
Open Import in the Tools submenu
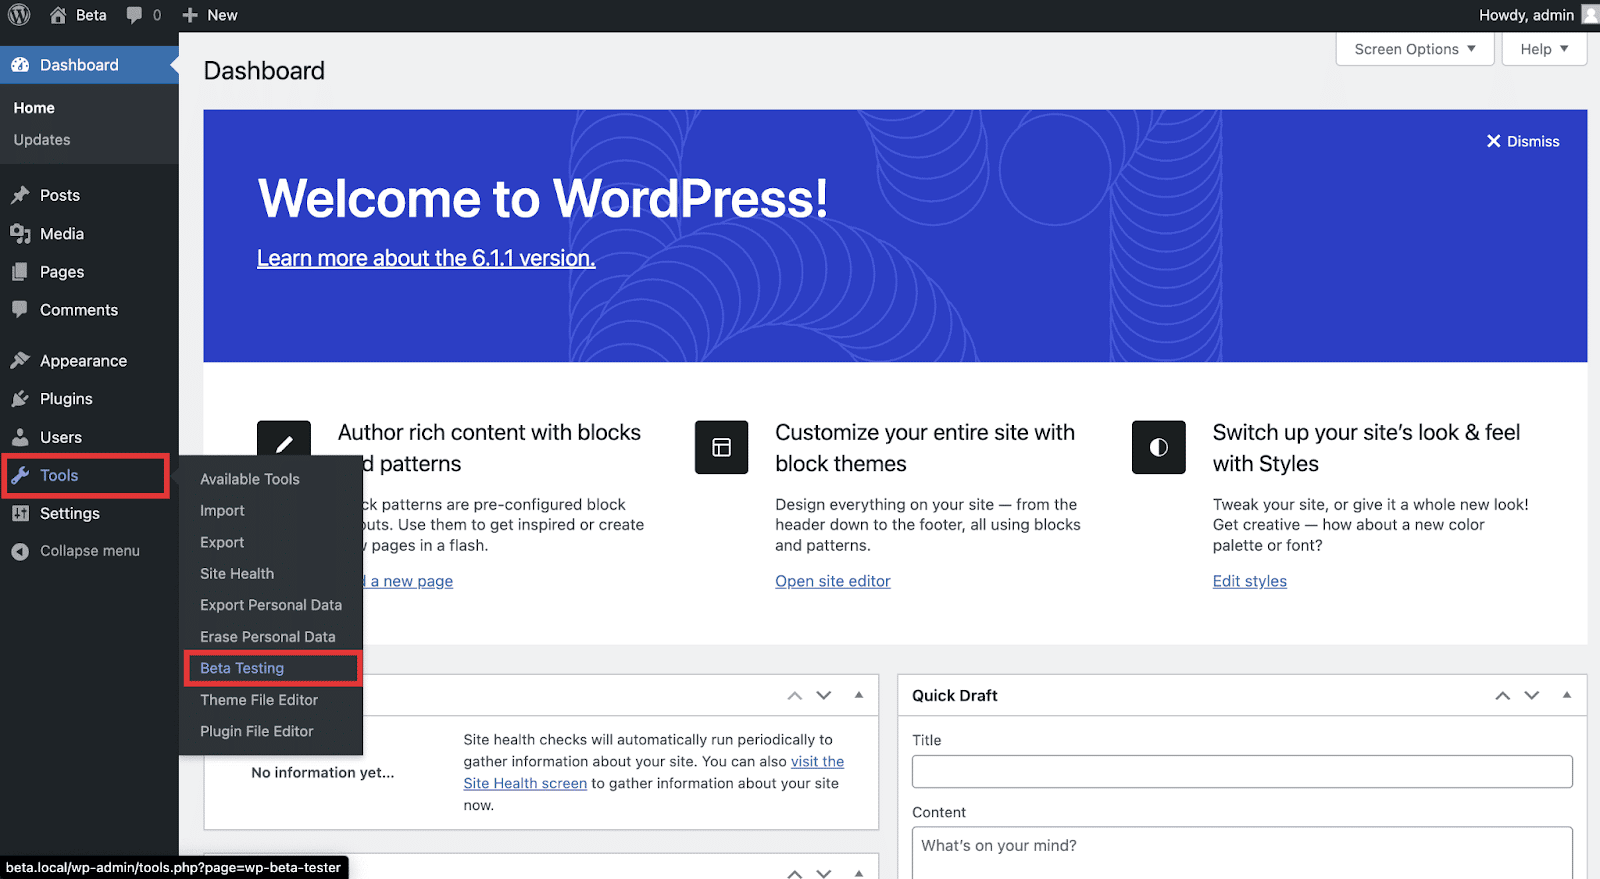click(x=222, y=510)
